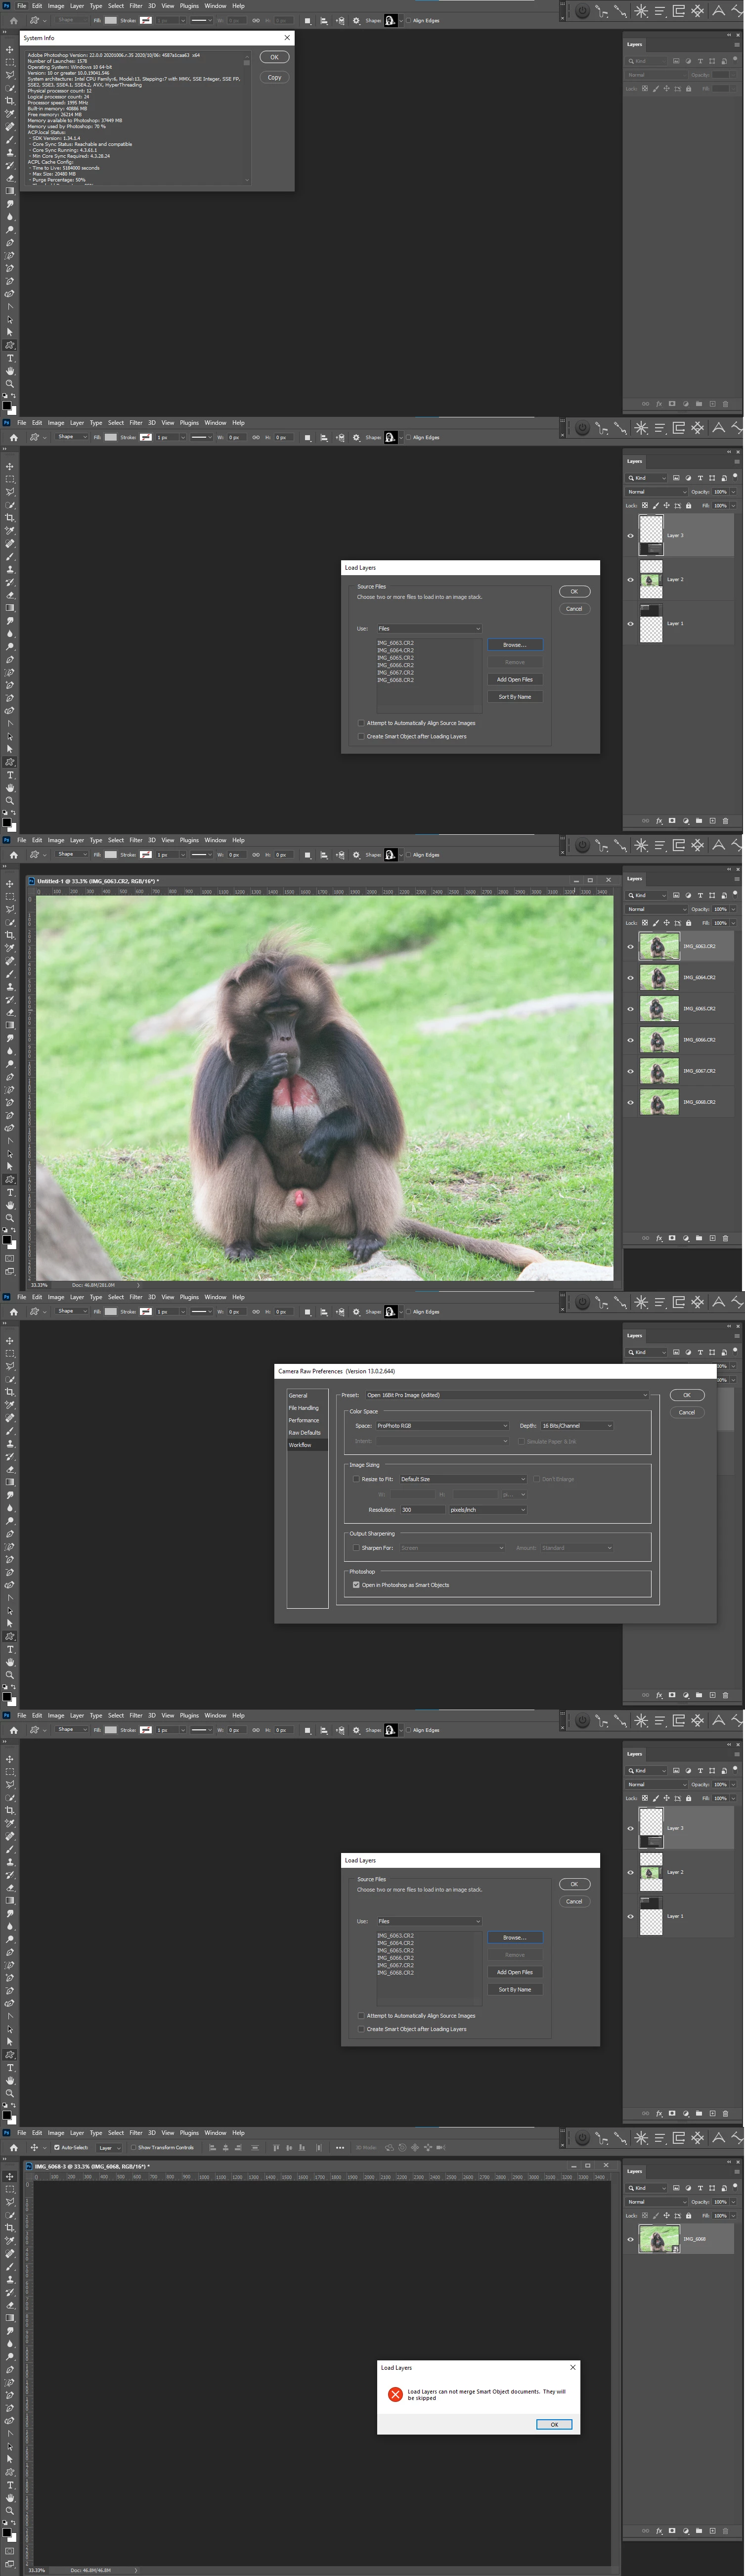Click lock transparent pixels icon above IMG_6063.CR2 layer

tap(645, 923)
